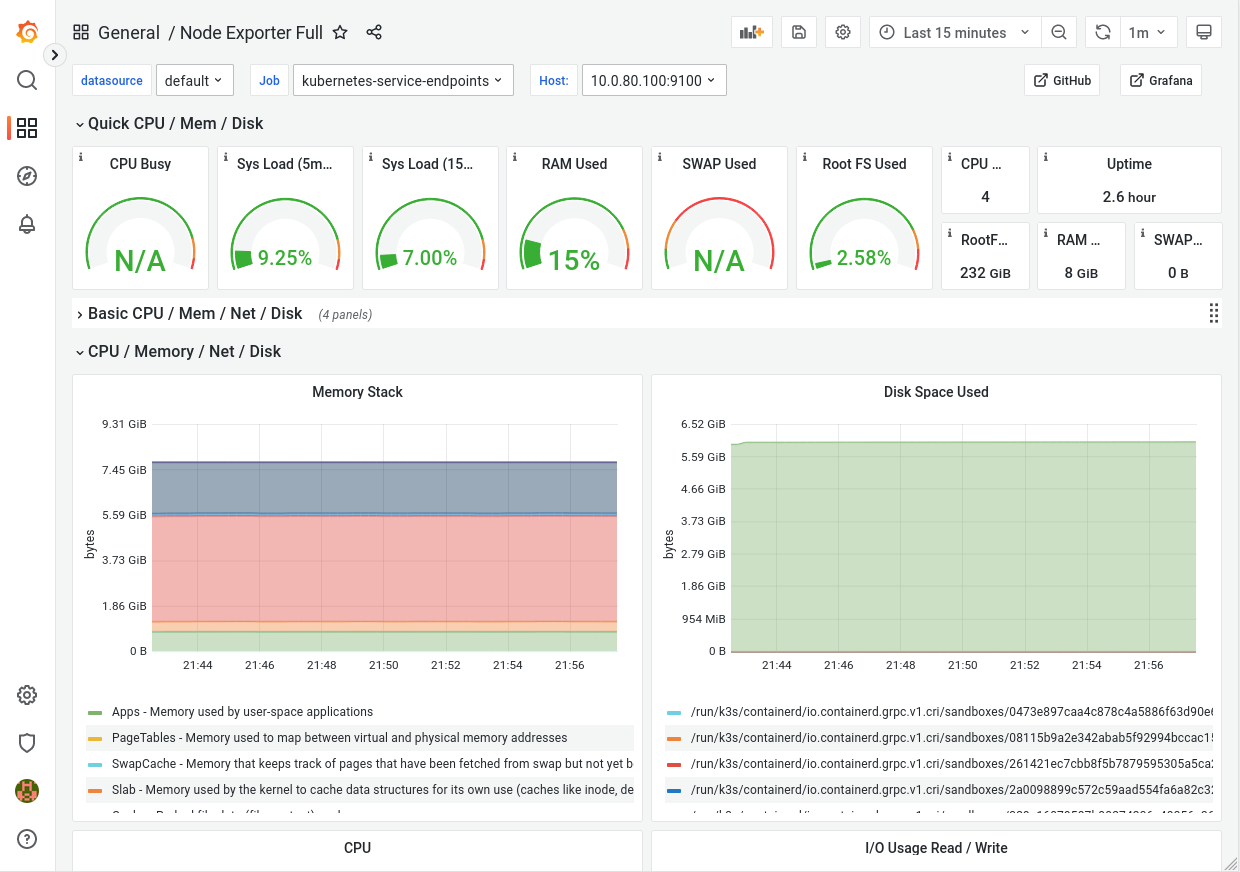Click the 232 GiB RootFS total value
The width and height of the screenshot is (1240, 872).
click(985, 272)
